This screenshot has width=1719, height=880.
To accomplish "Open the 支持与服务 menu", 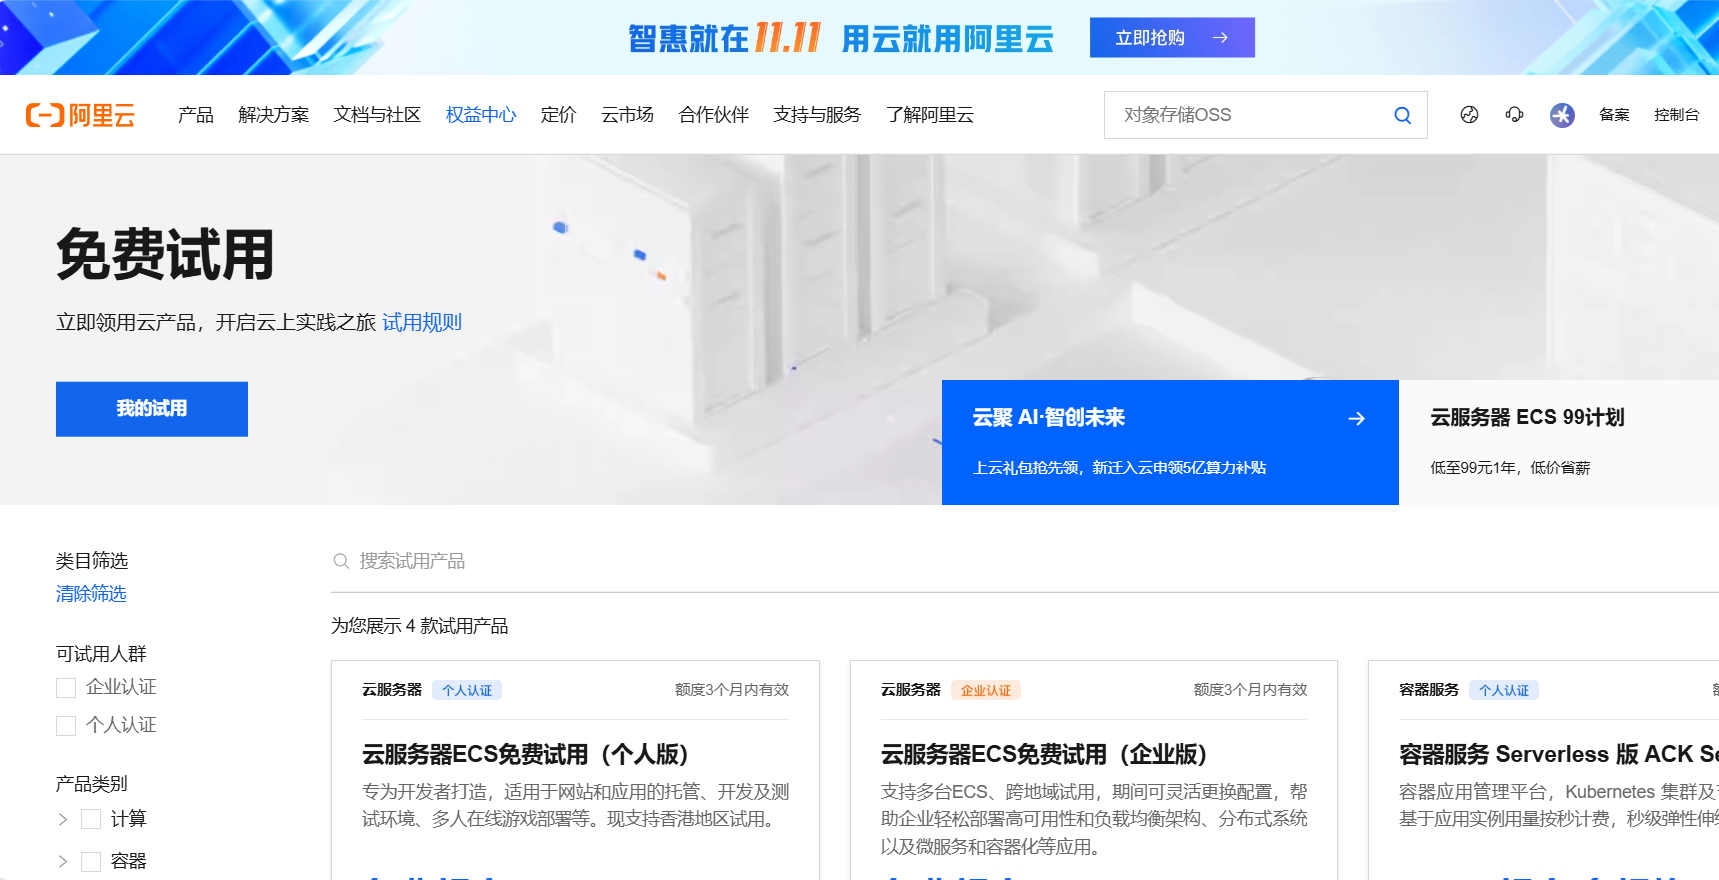I will pyautogui.click(x=817, y=115).
